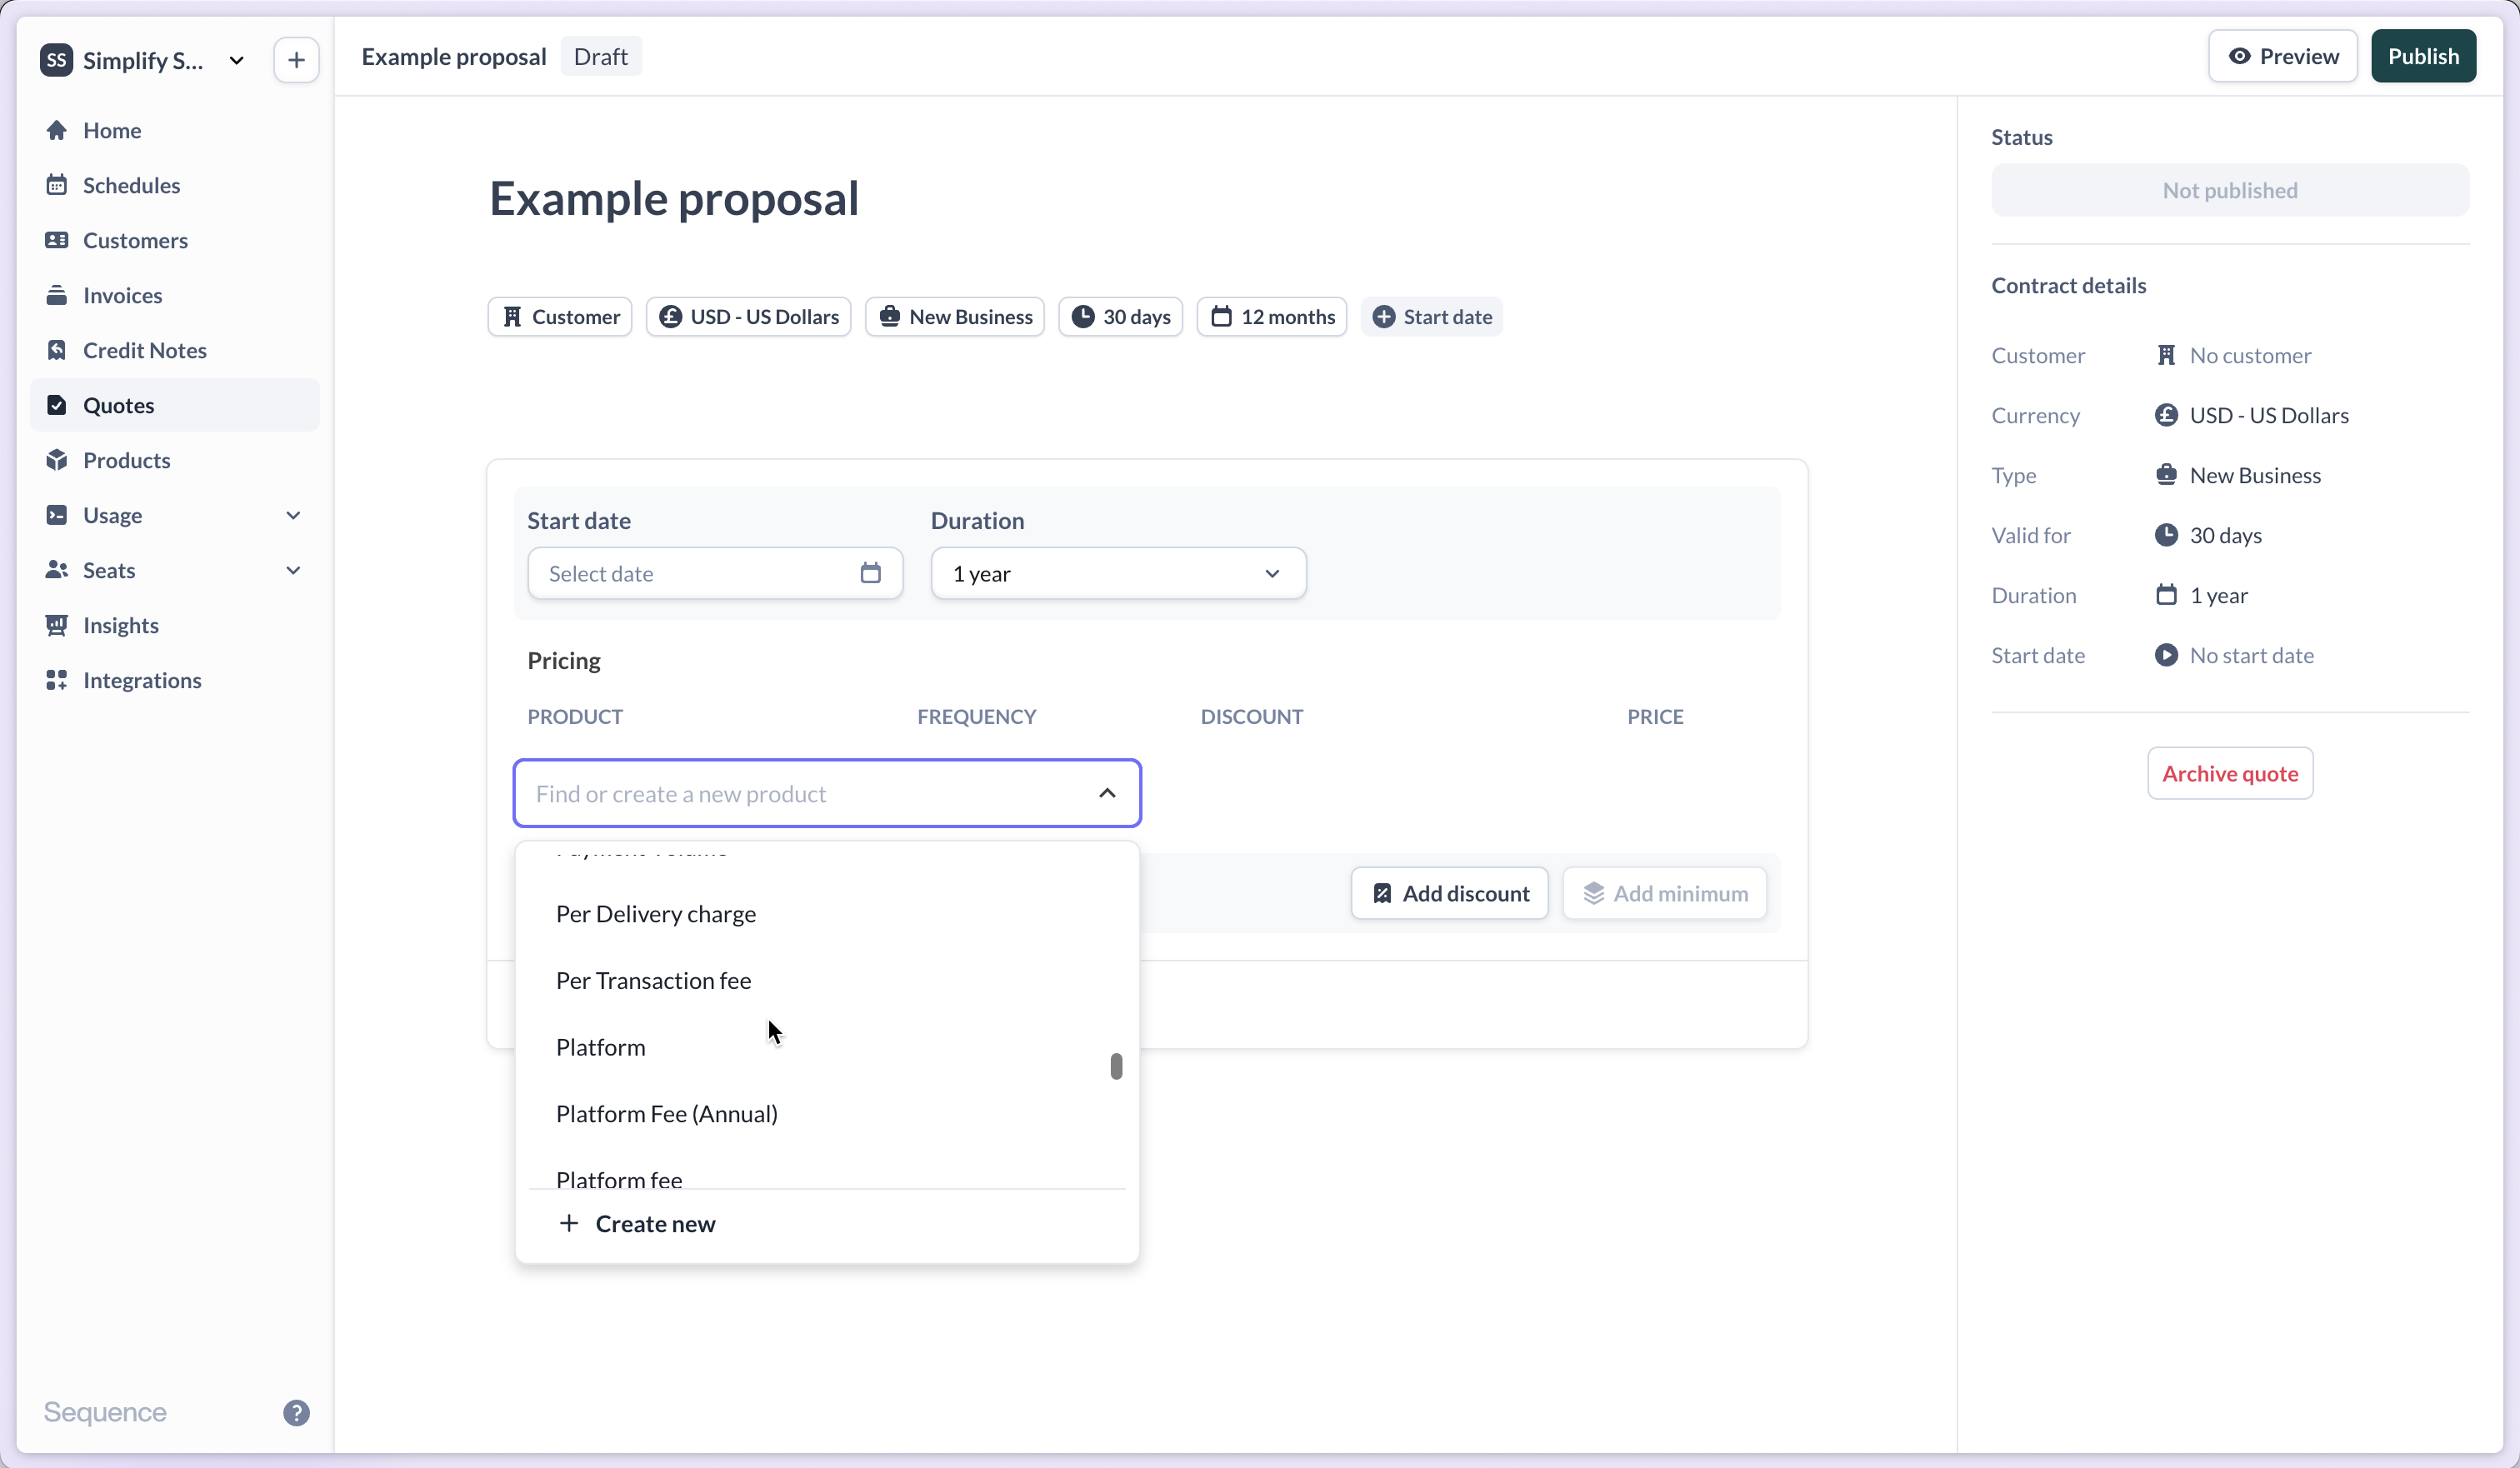Screen dimensions: 2520x1468
Task: Click New Business in Contract details
Action: (2255, 475)
